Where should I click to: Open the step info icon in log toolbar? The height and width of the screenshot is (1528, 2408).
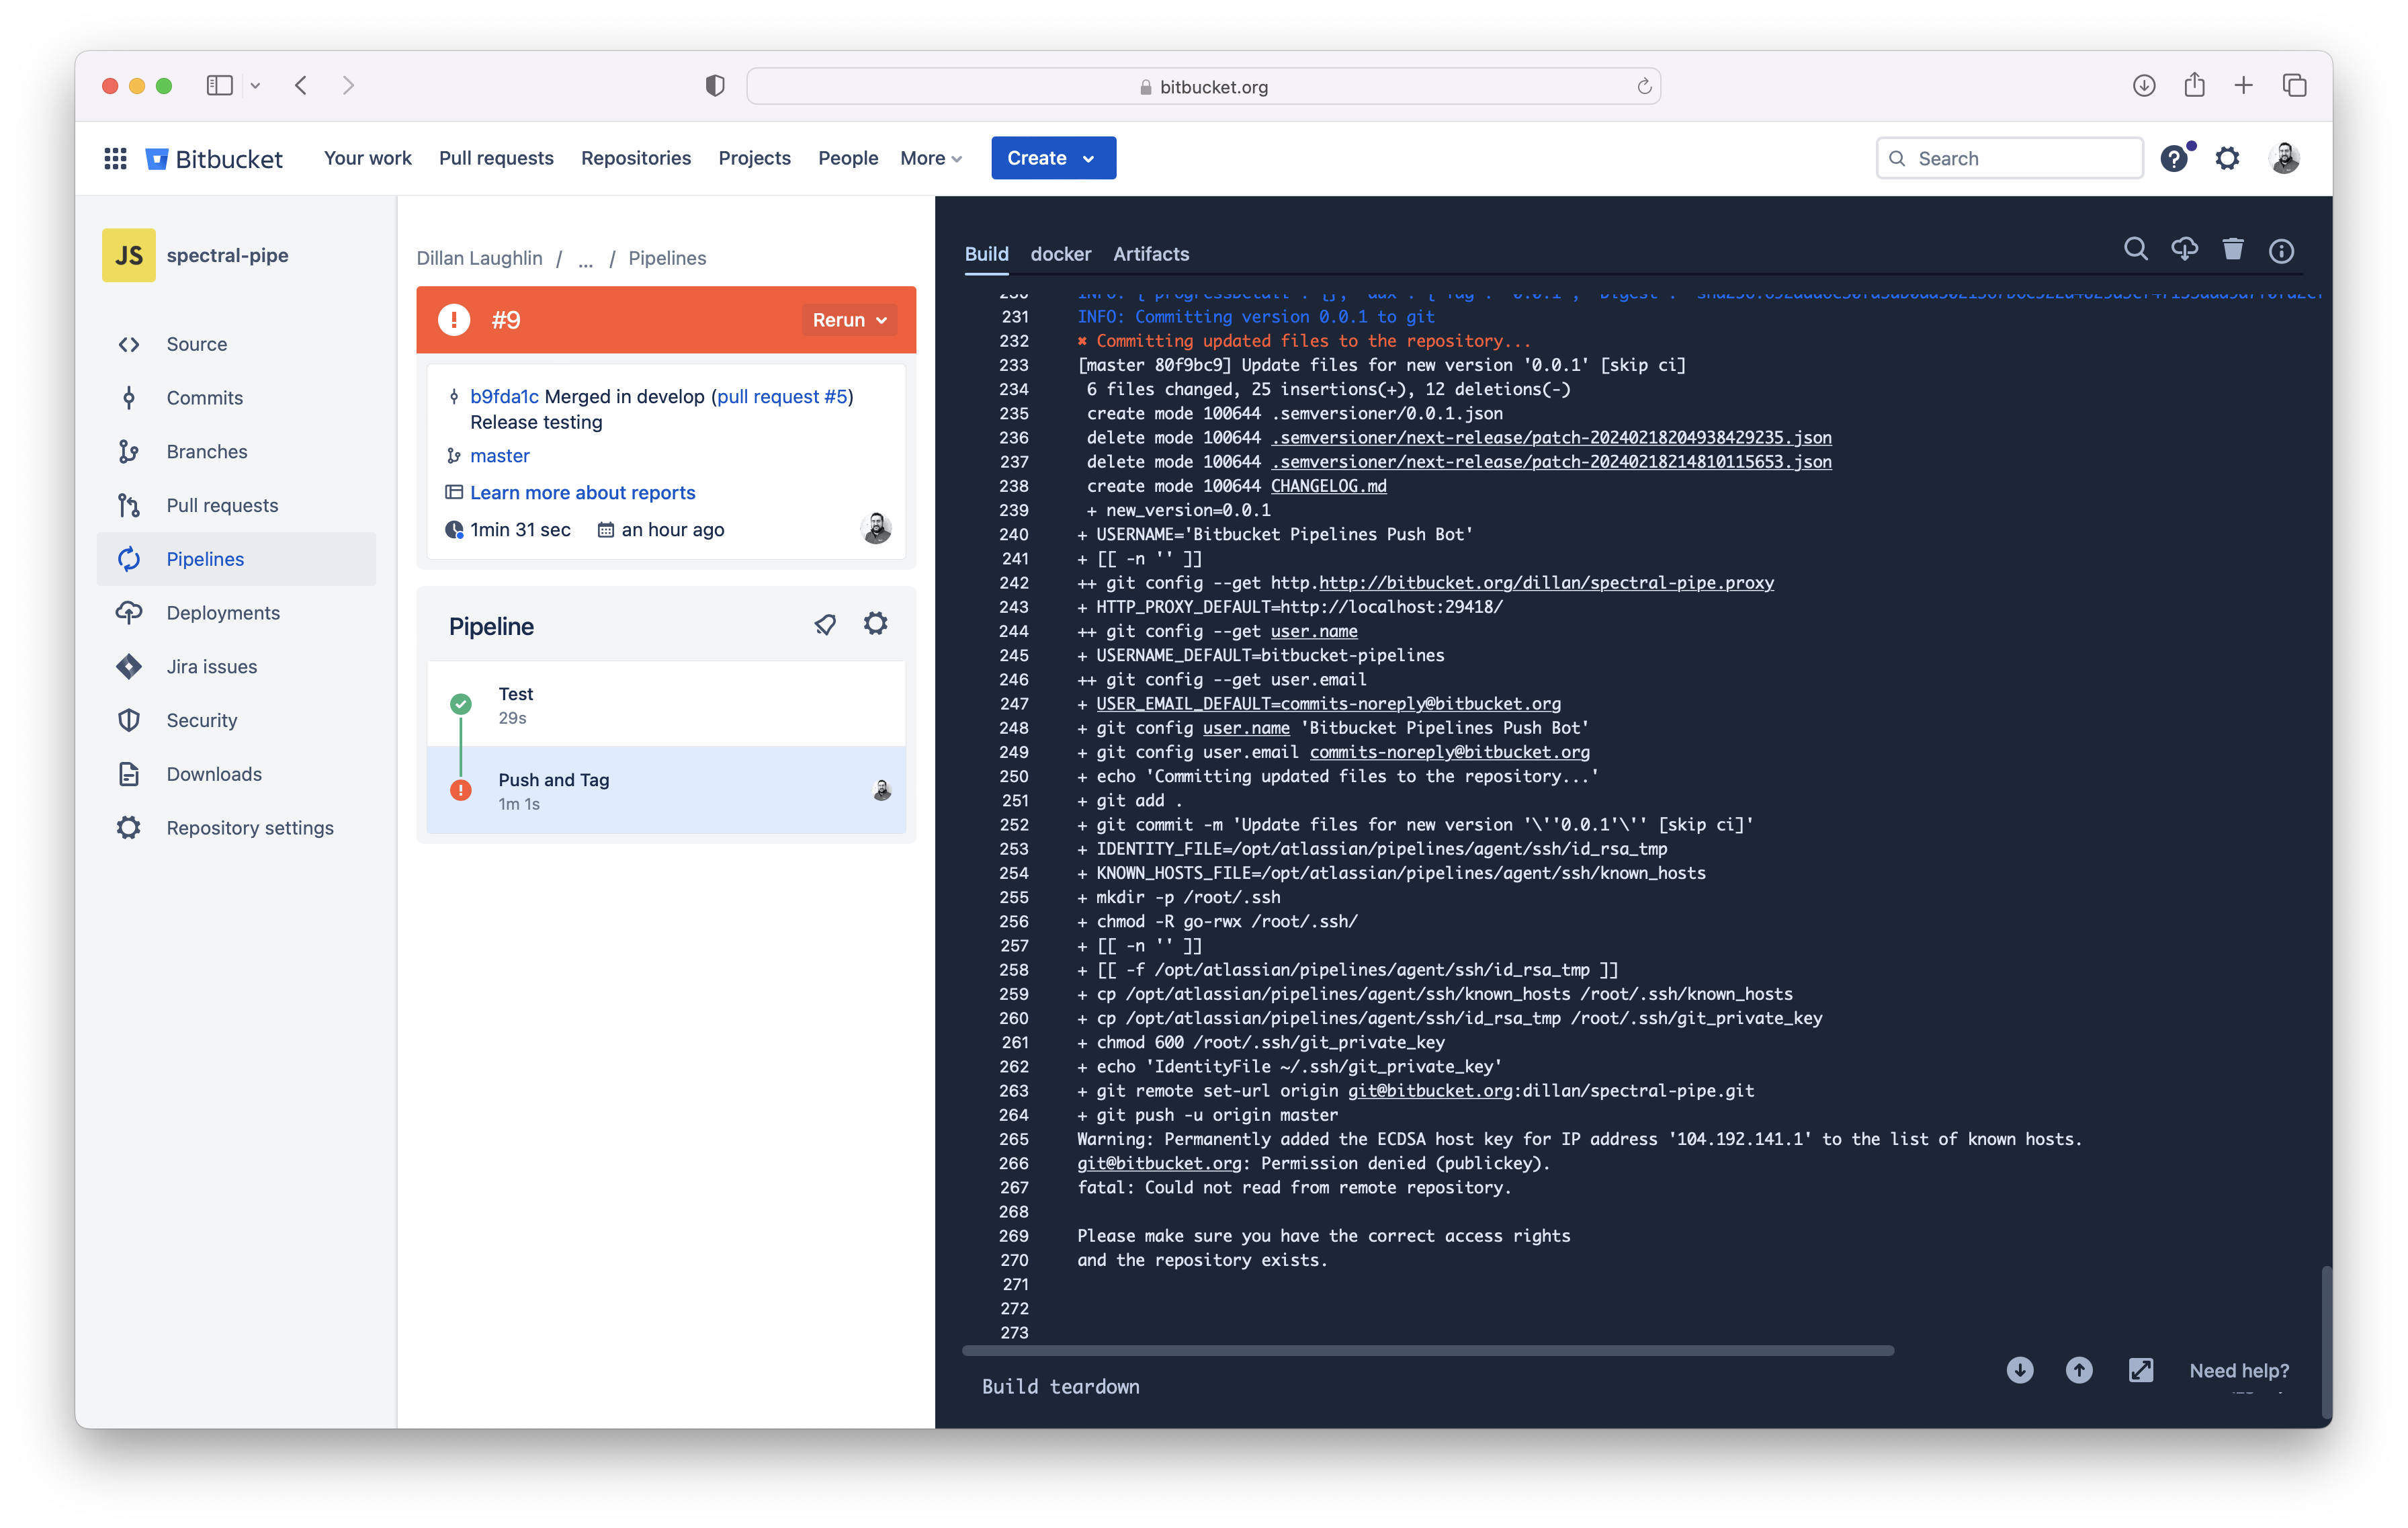click(2281, 251)
